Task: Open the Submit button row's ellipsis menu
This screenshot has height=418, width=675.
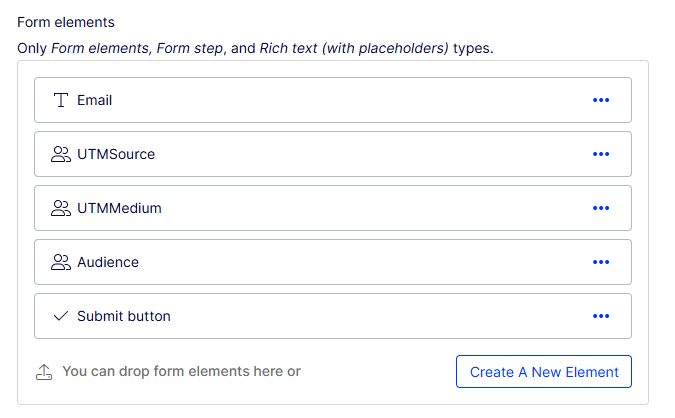Action: click(x=601, y=316)
